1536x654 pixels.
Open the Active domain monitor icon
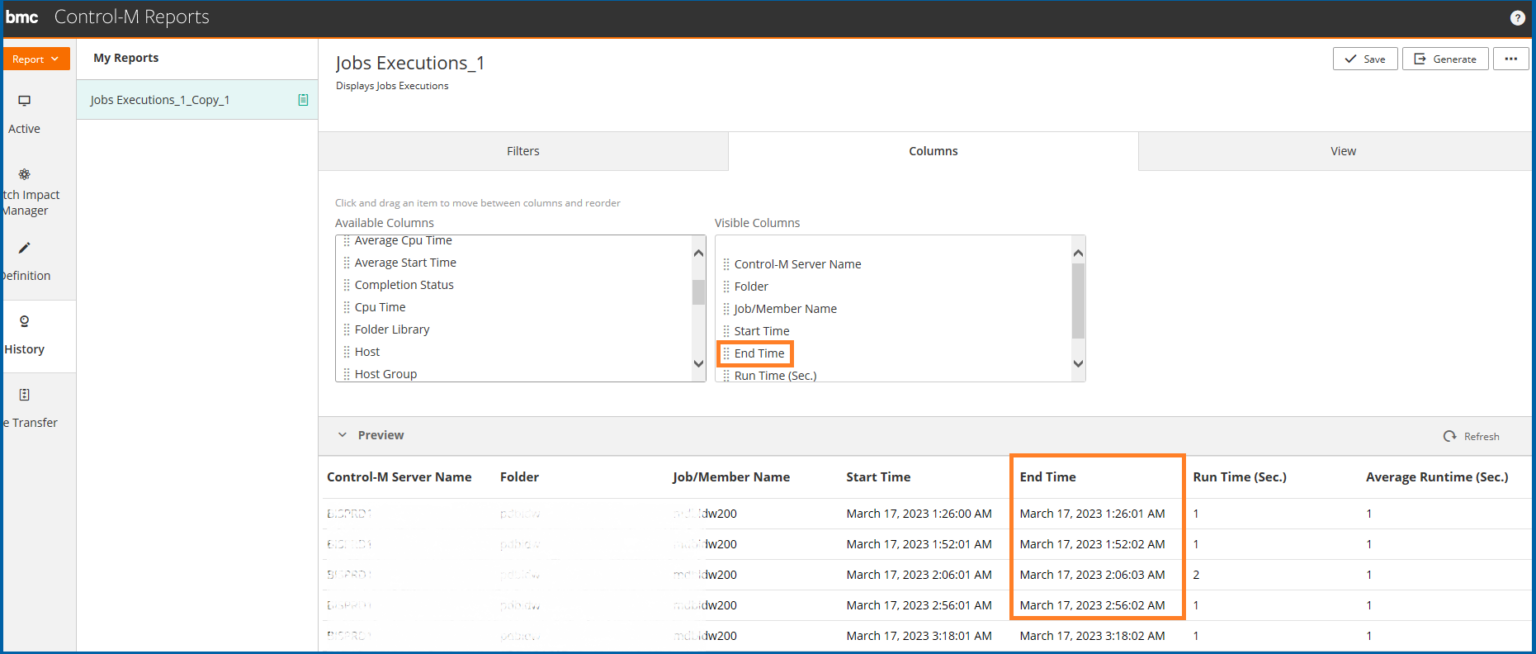(24, 101)
